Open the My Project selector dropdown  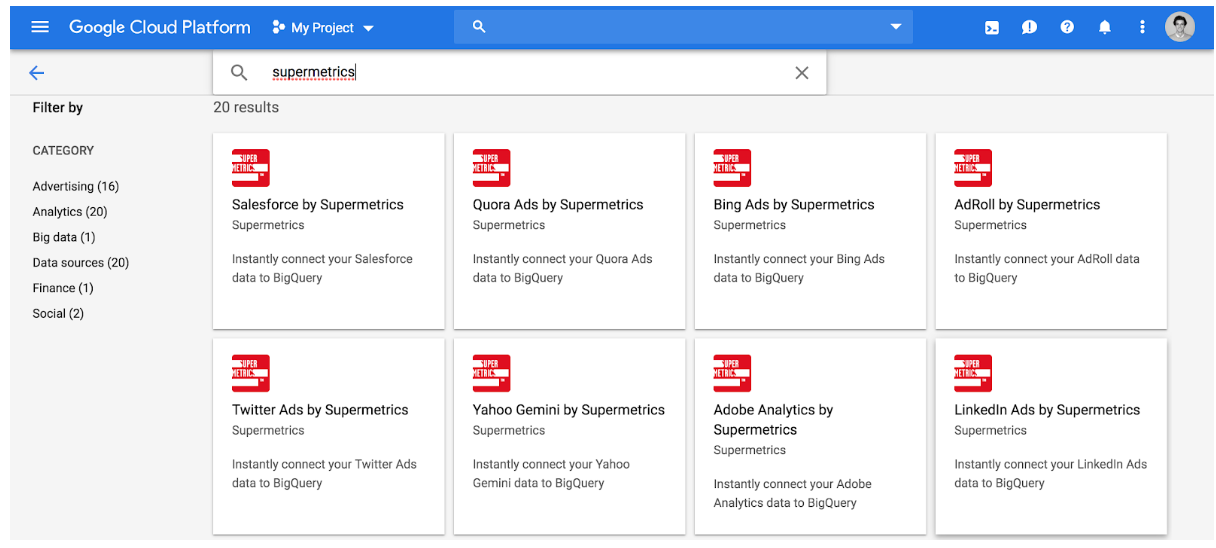click(323, 28)
